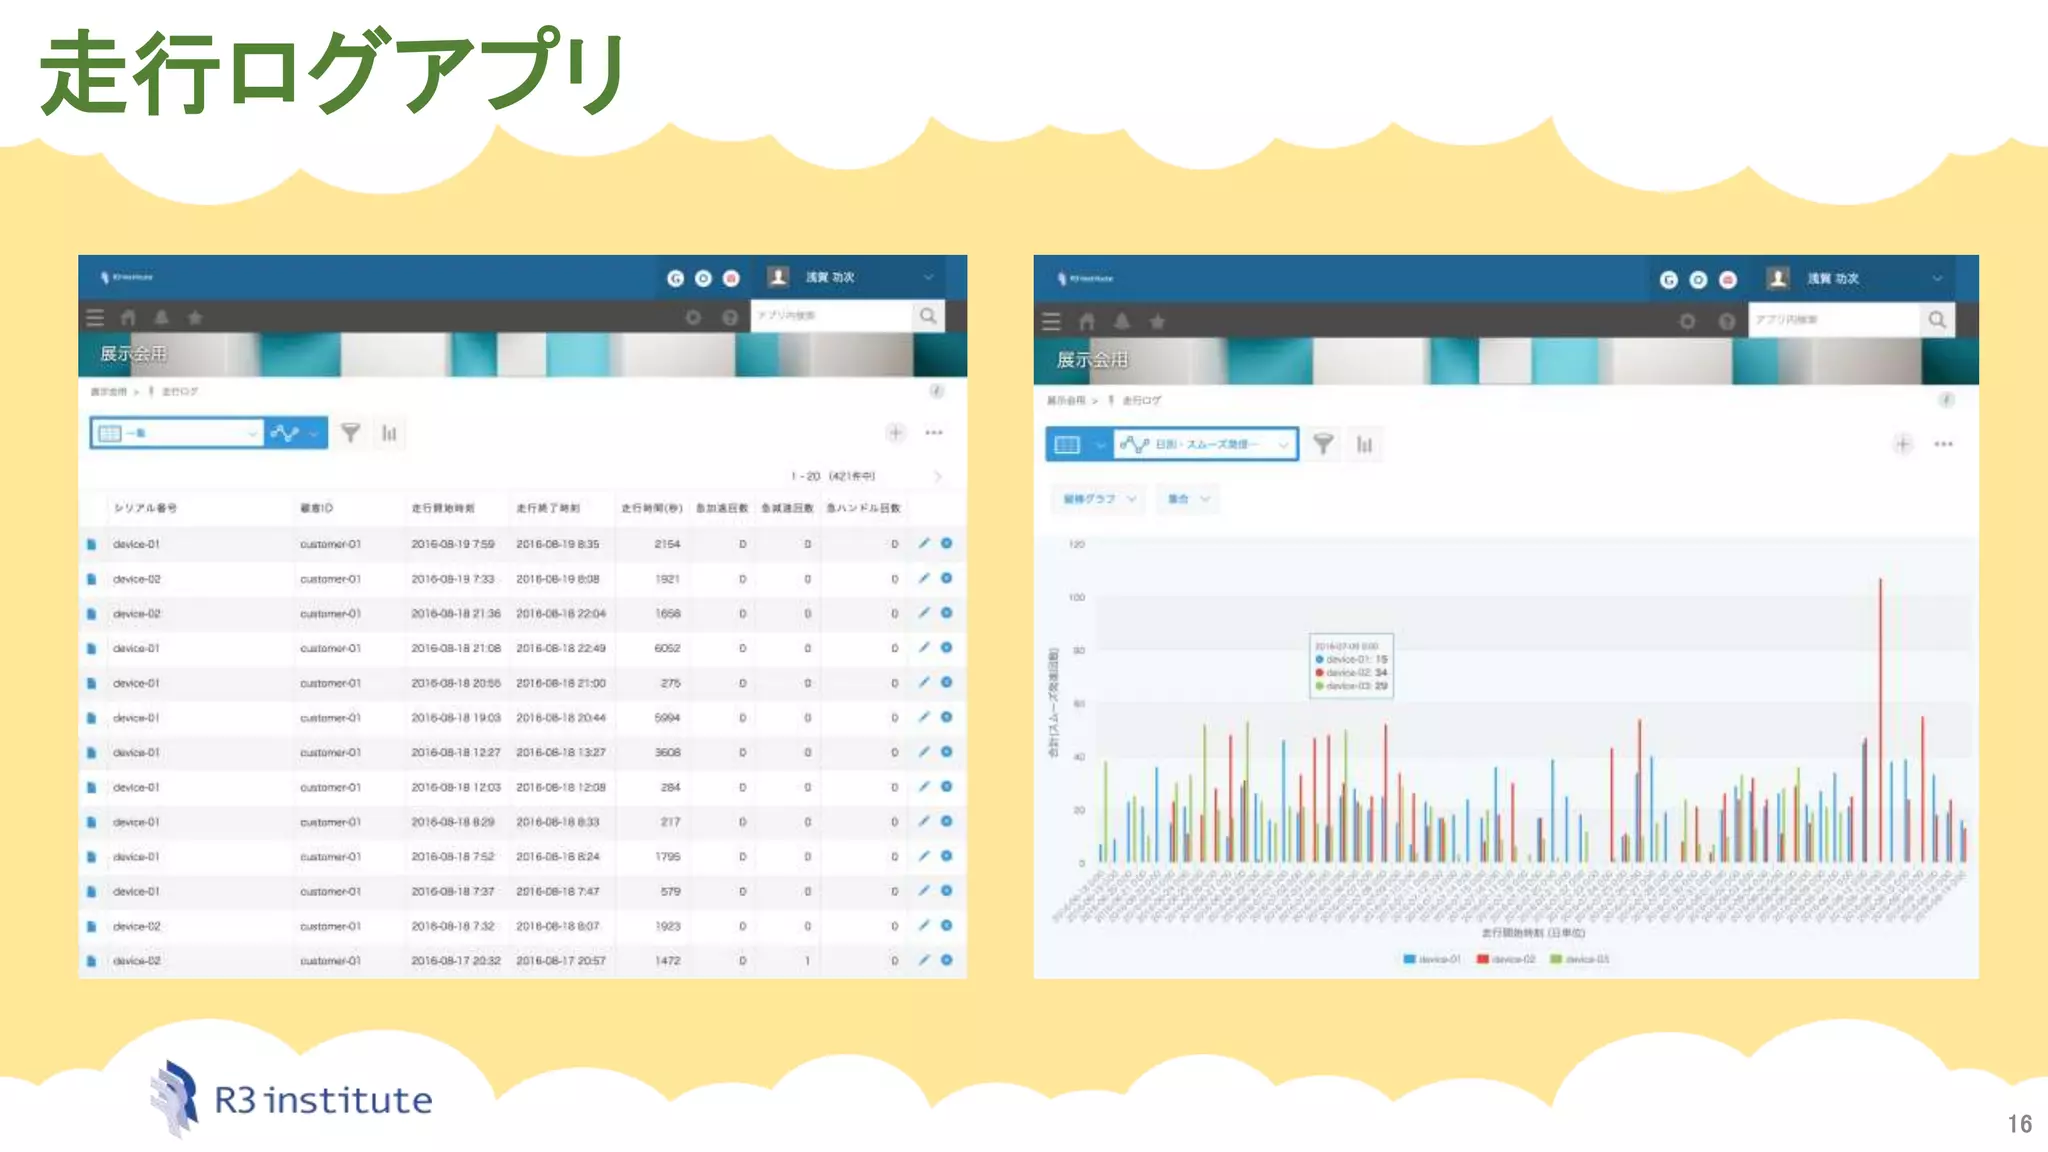
Task: Open the gear settings icon in graph window
Action: coord(1687,322)
